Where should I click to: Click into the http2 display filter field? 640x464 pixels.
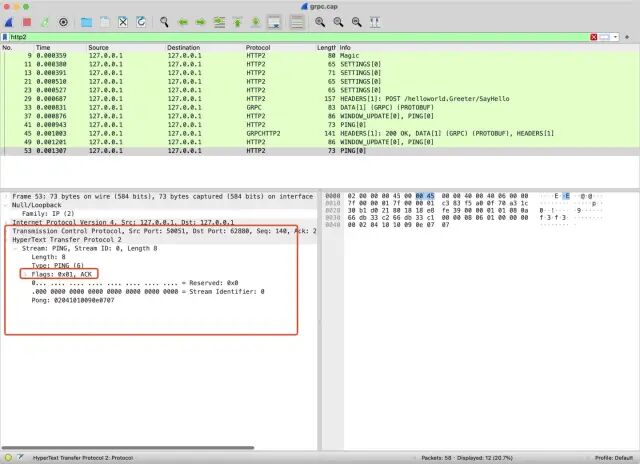298,37
